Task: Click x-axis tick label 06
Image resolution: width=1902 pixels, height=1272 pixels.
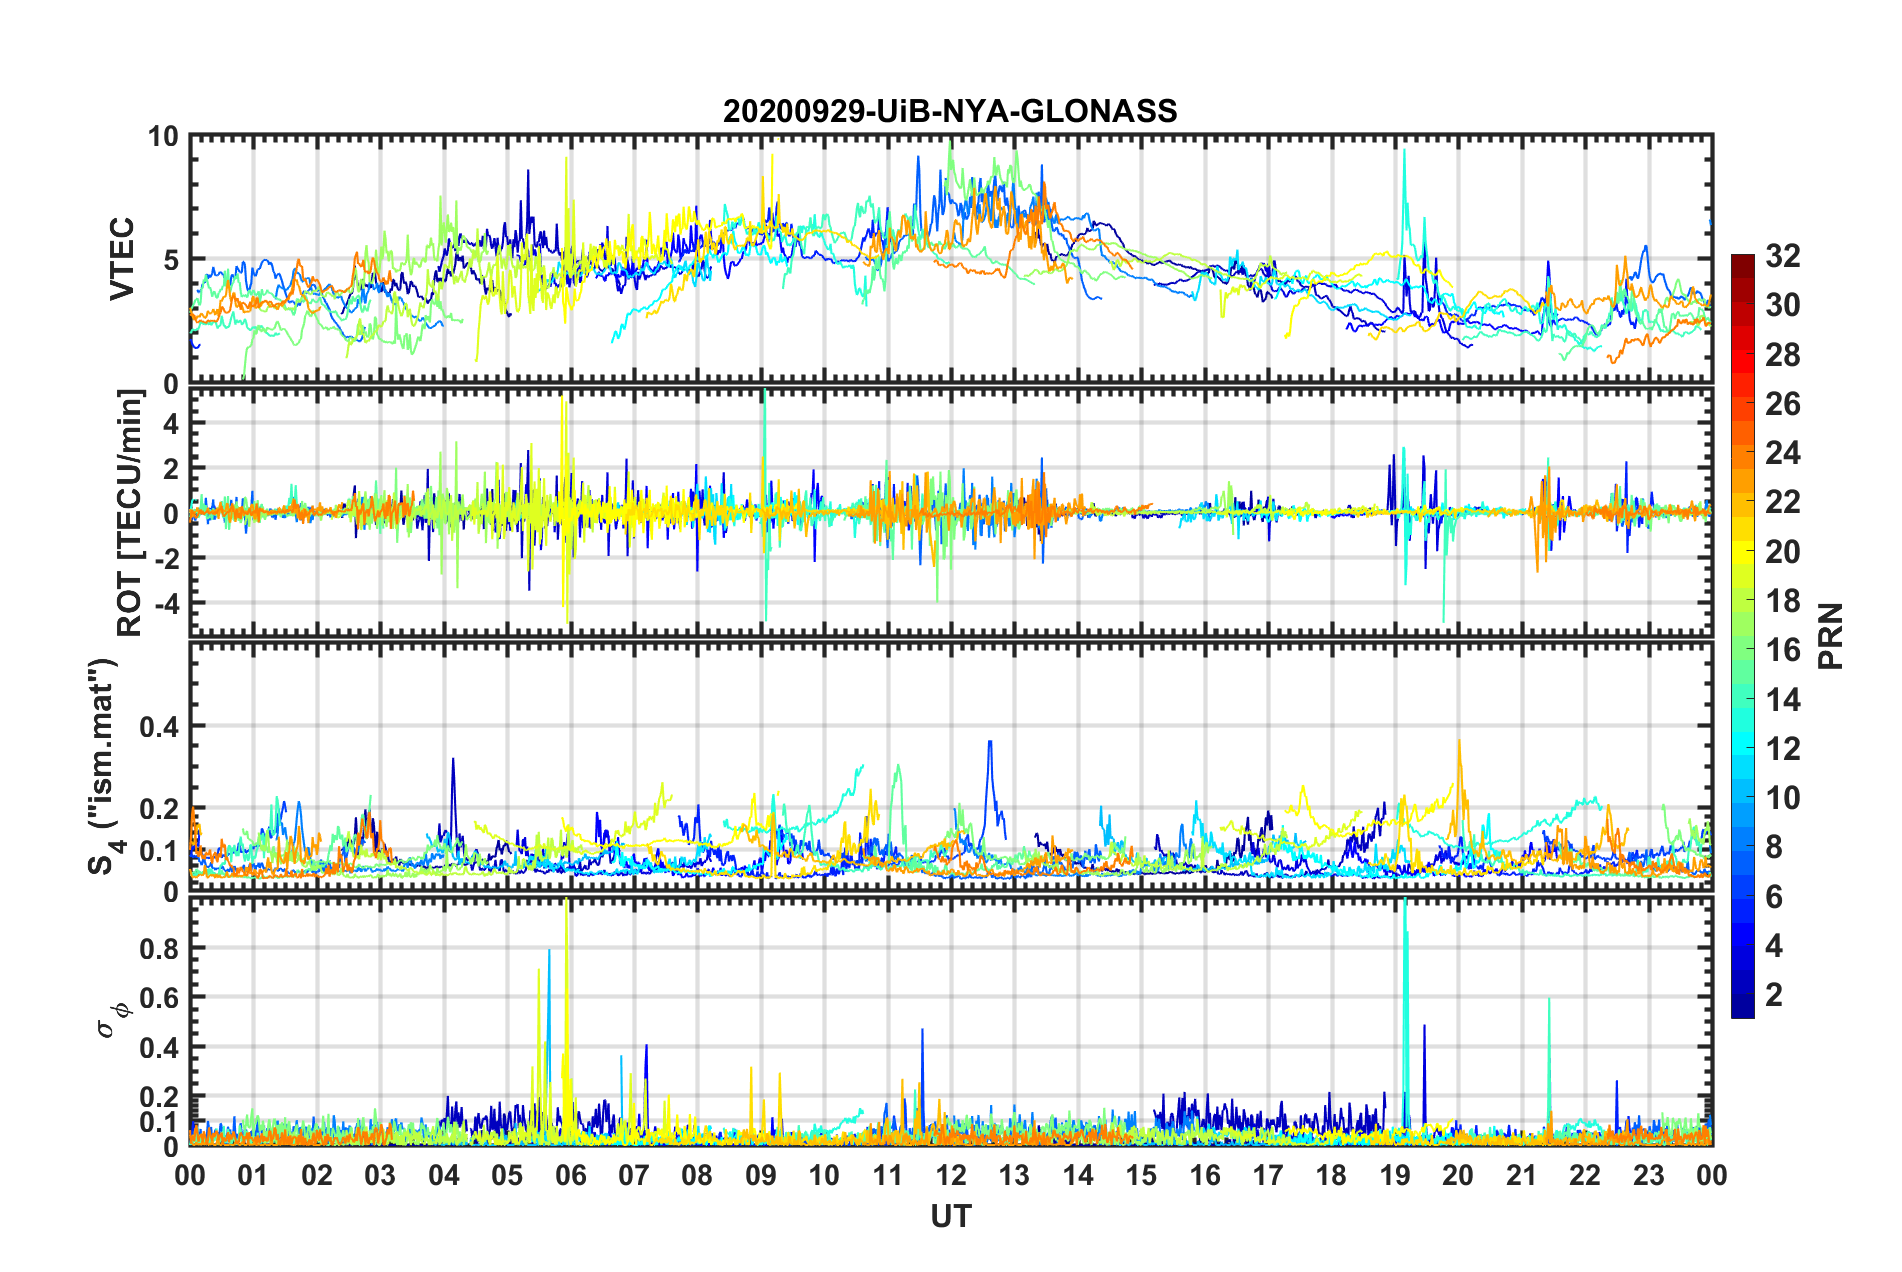Action: pos(571,1175)
